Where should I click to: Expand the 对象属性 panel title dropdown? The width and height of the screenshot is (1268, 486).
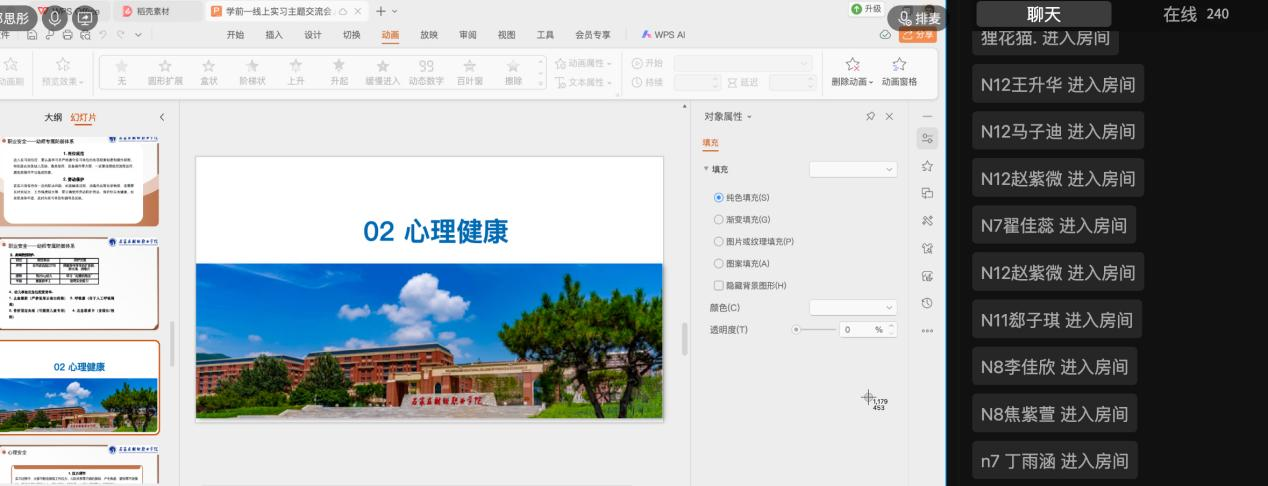(x=749, y=117)
